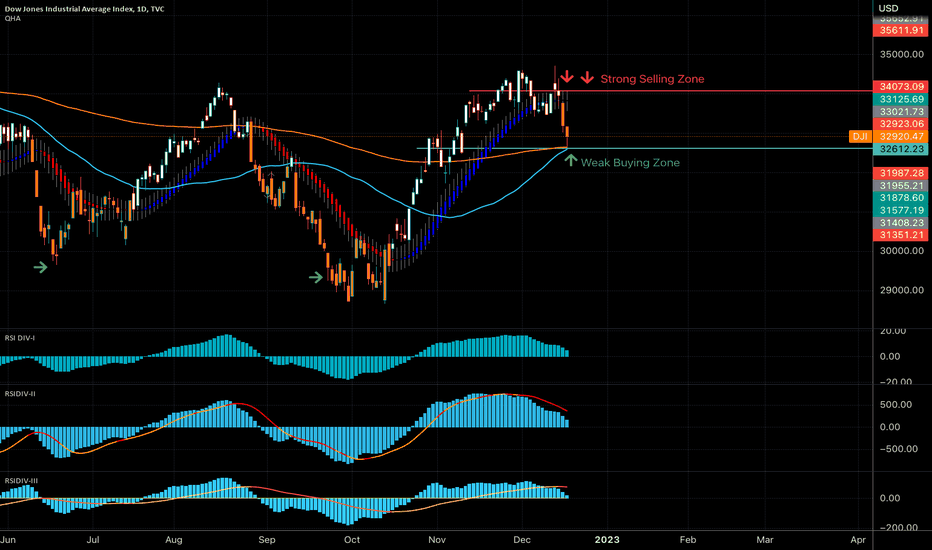The height and width of the screenshot is (550, 932).
Task: Select the QHA indicator label
Action: [12, 18]
